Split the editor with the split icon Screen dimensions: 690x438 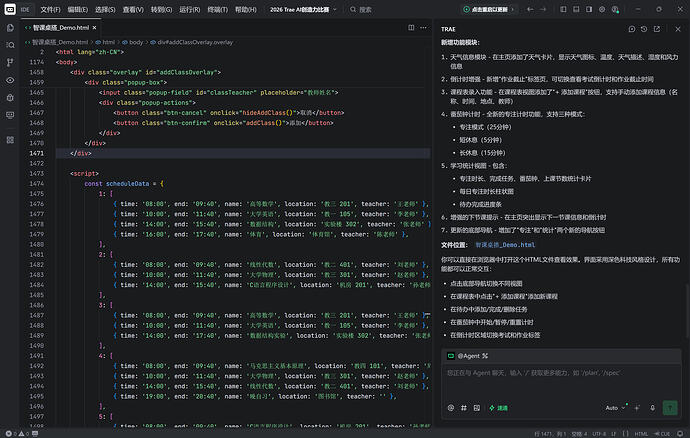[411, 28]
